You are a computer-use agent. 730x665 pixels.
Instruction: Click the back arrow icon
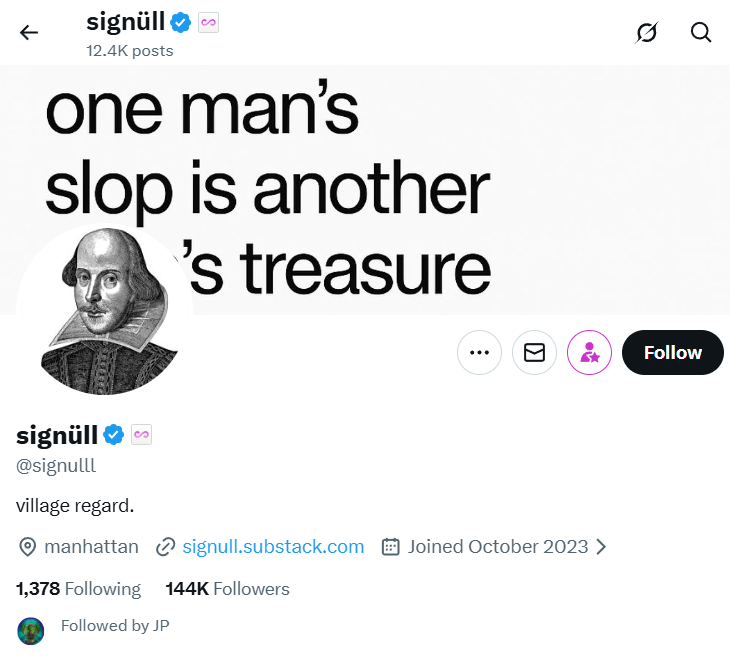28,32
